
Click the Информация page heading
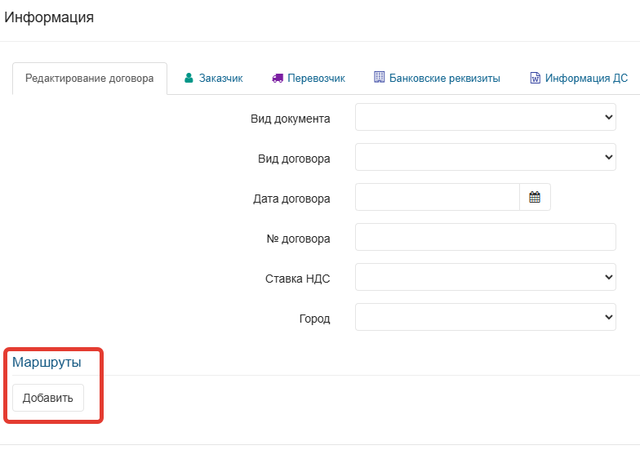[x=49, y=17]
